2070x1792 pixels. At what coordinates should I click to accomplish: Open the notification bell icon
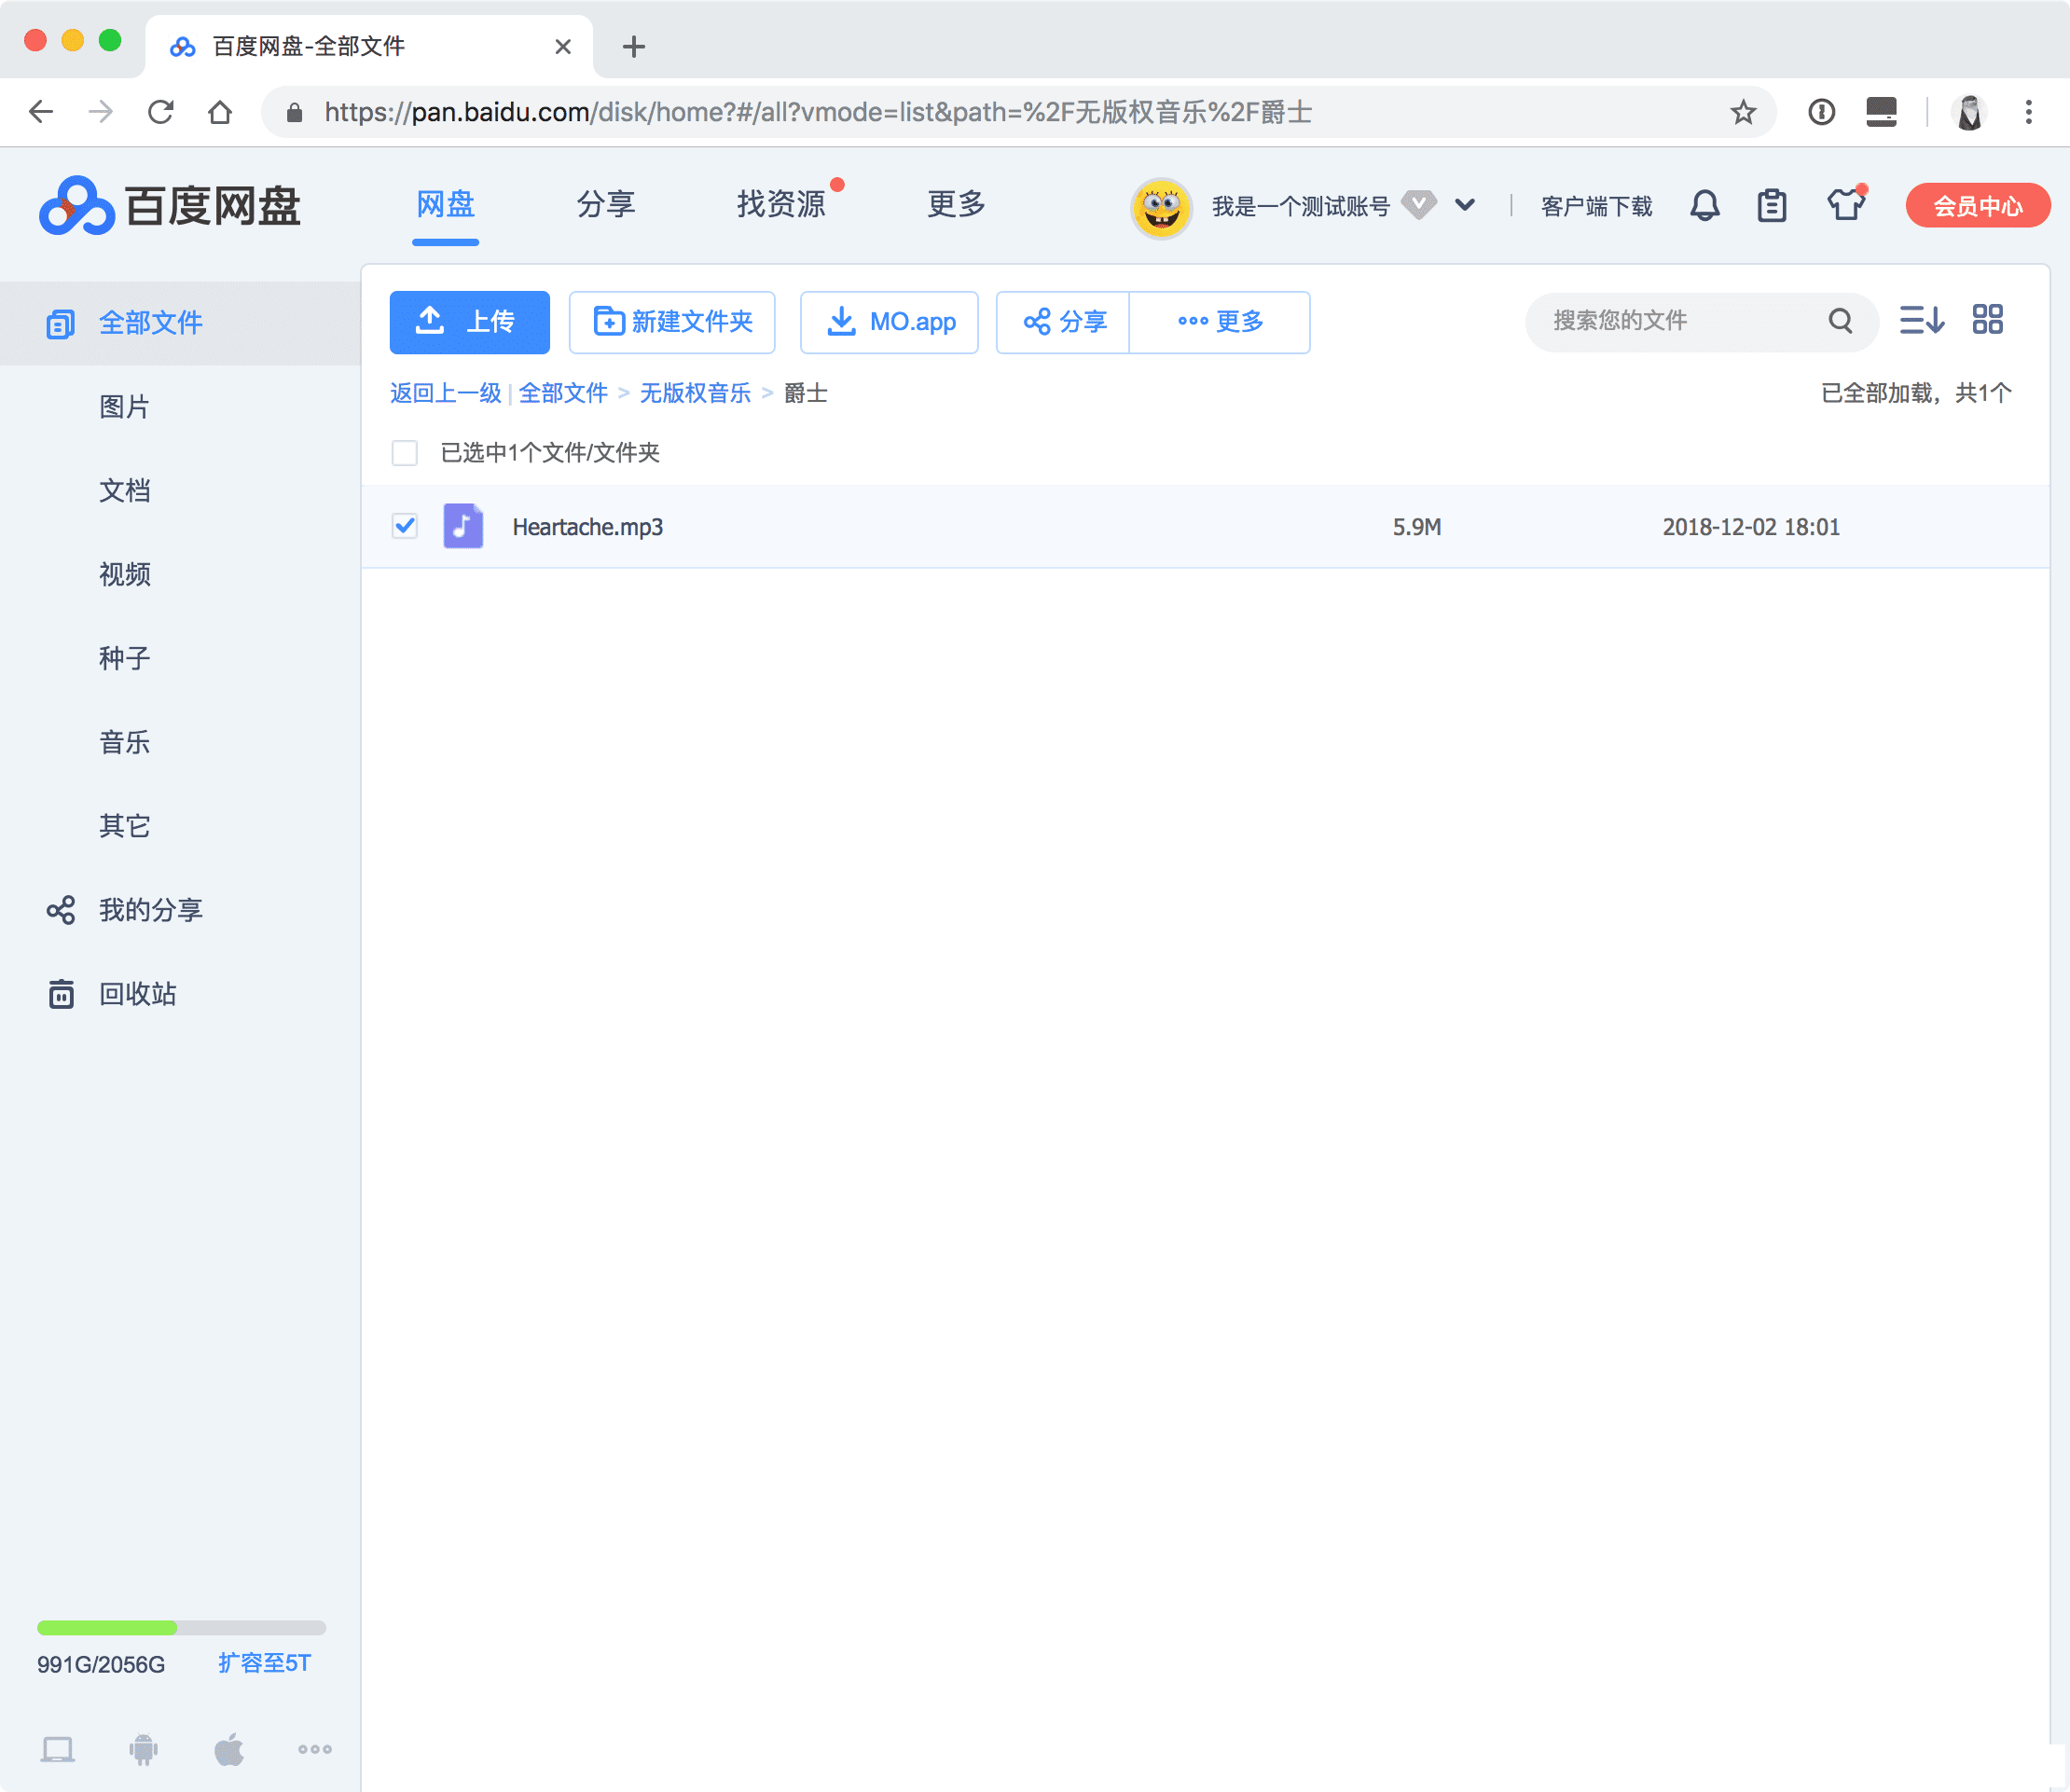(x=1704, y=206)
